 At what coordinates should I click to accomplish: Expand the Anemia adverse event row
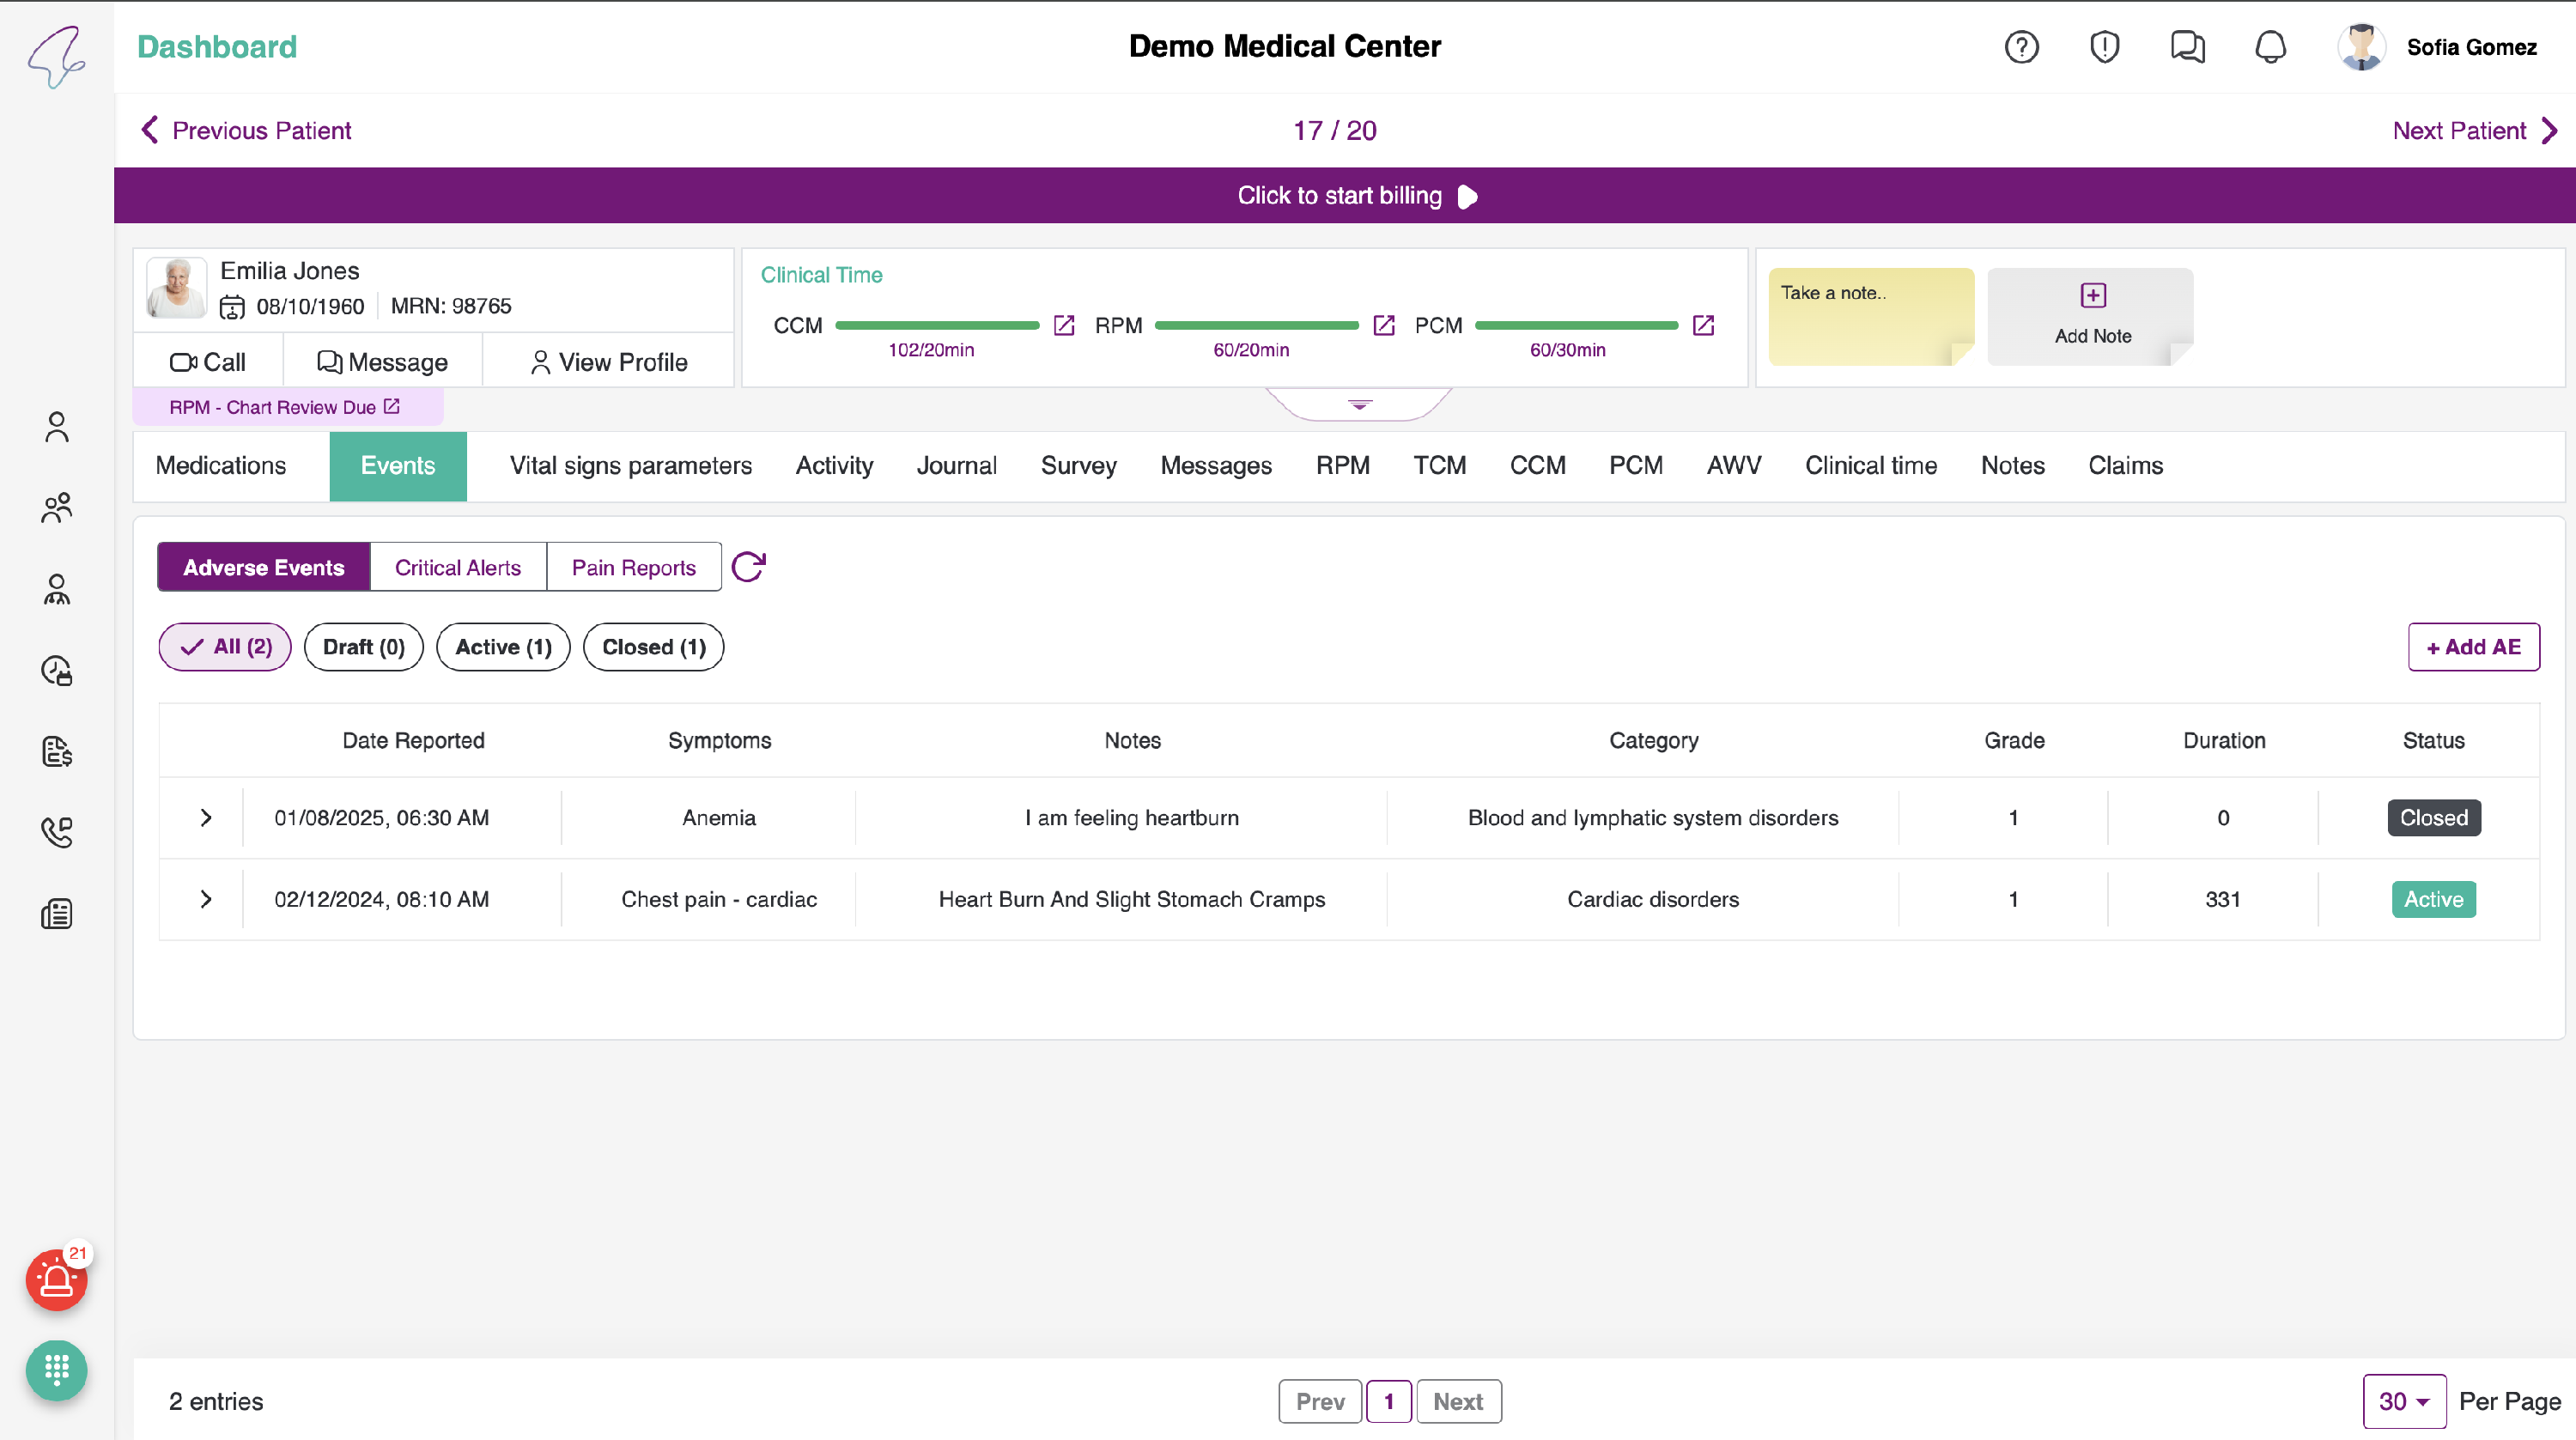pyautogui.click(x=206, y=818)
